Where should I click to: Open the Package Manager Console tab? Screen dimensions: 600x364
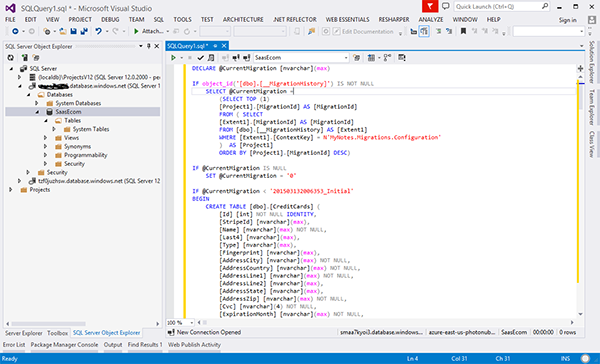click(64, 345)
